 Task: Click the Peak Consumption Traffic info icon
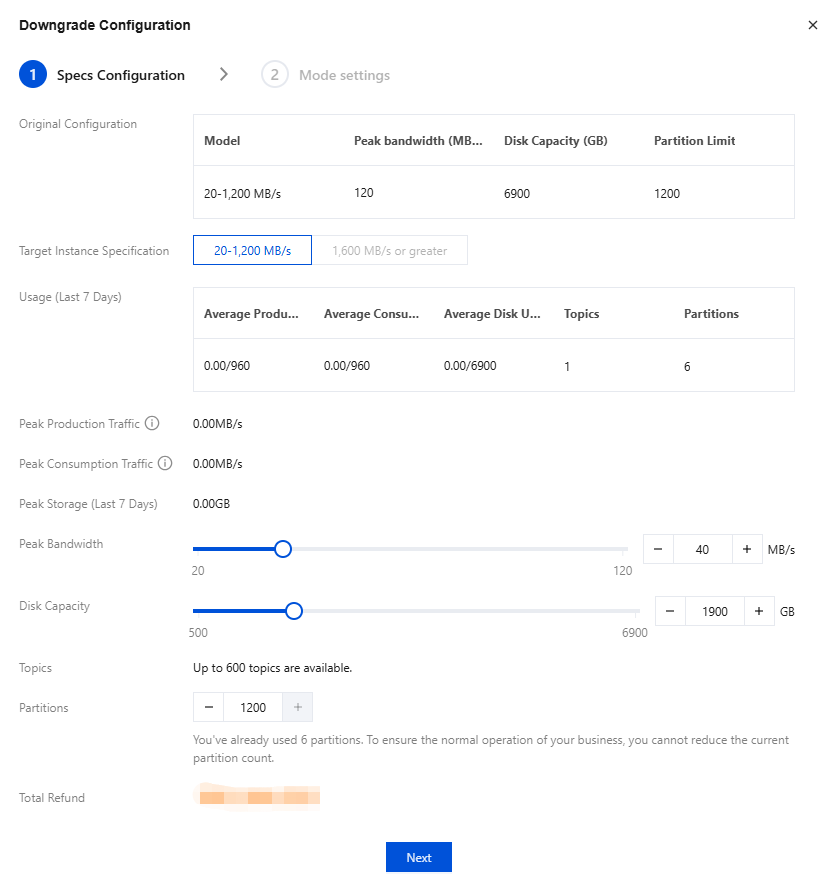tap(165, 464)
